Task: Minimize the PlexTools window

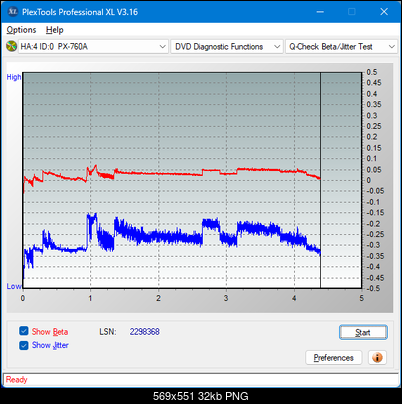Action: [x=320, y=12]
